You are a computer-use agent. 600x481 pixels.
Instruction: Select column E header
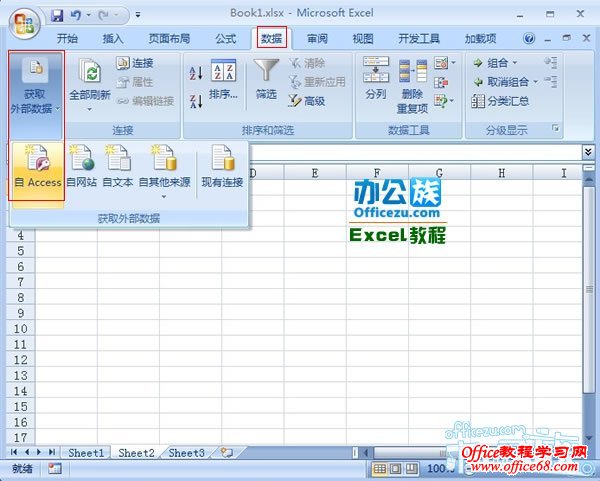pos(315,173)
